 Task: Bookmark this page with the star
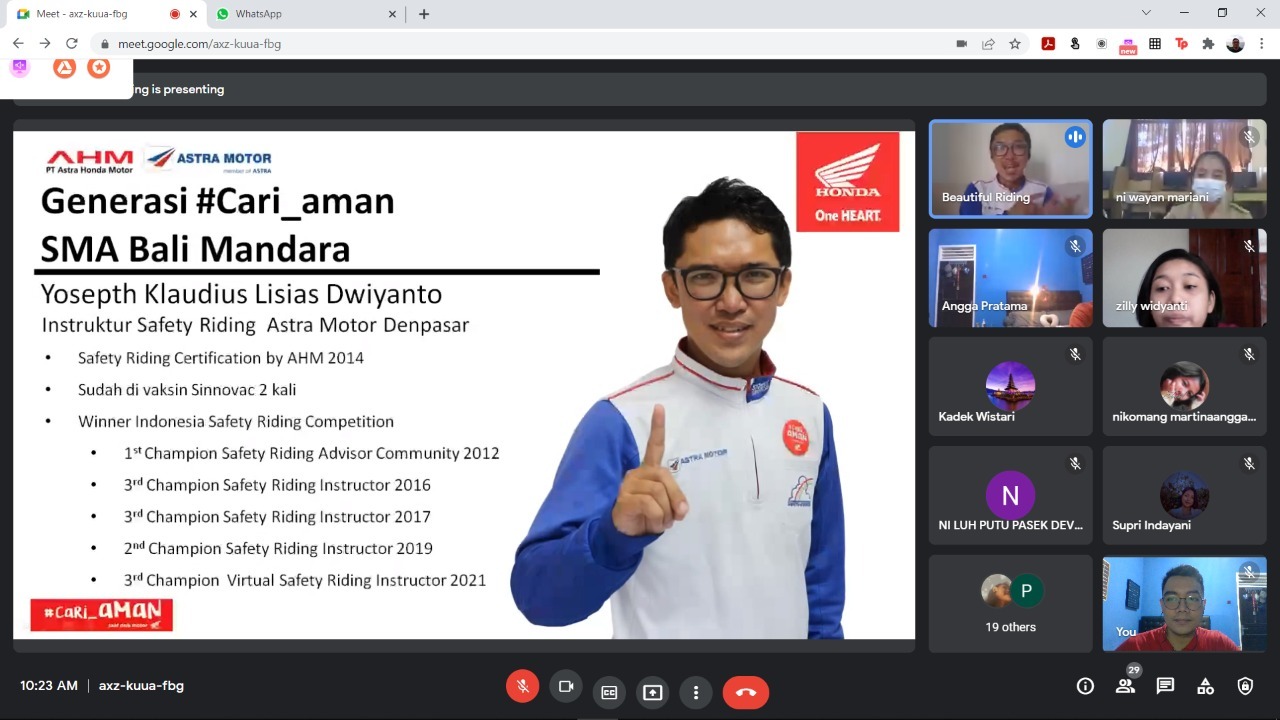pyautogui.click(x=1015, y=44)
